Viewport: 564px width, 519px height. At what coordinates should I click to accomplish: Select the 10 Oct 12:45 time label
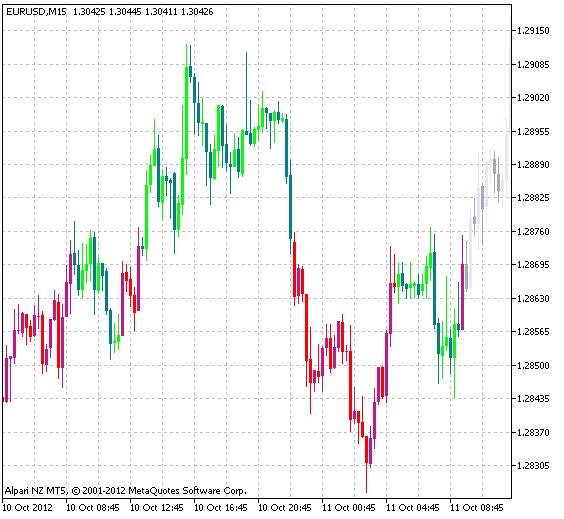157,507
